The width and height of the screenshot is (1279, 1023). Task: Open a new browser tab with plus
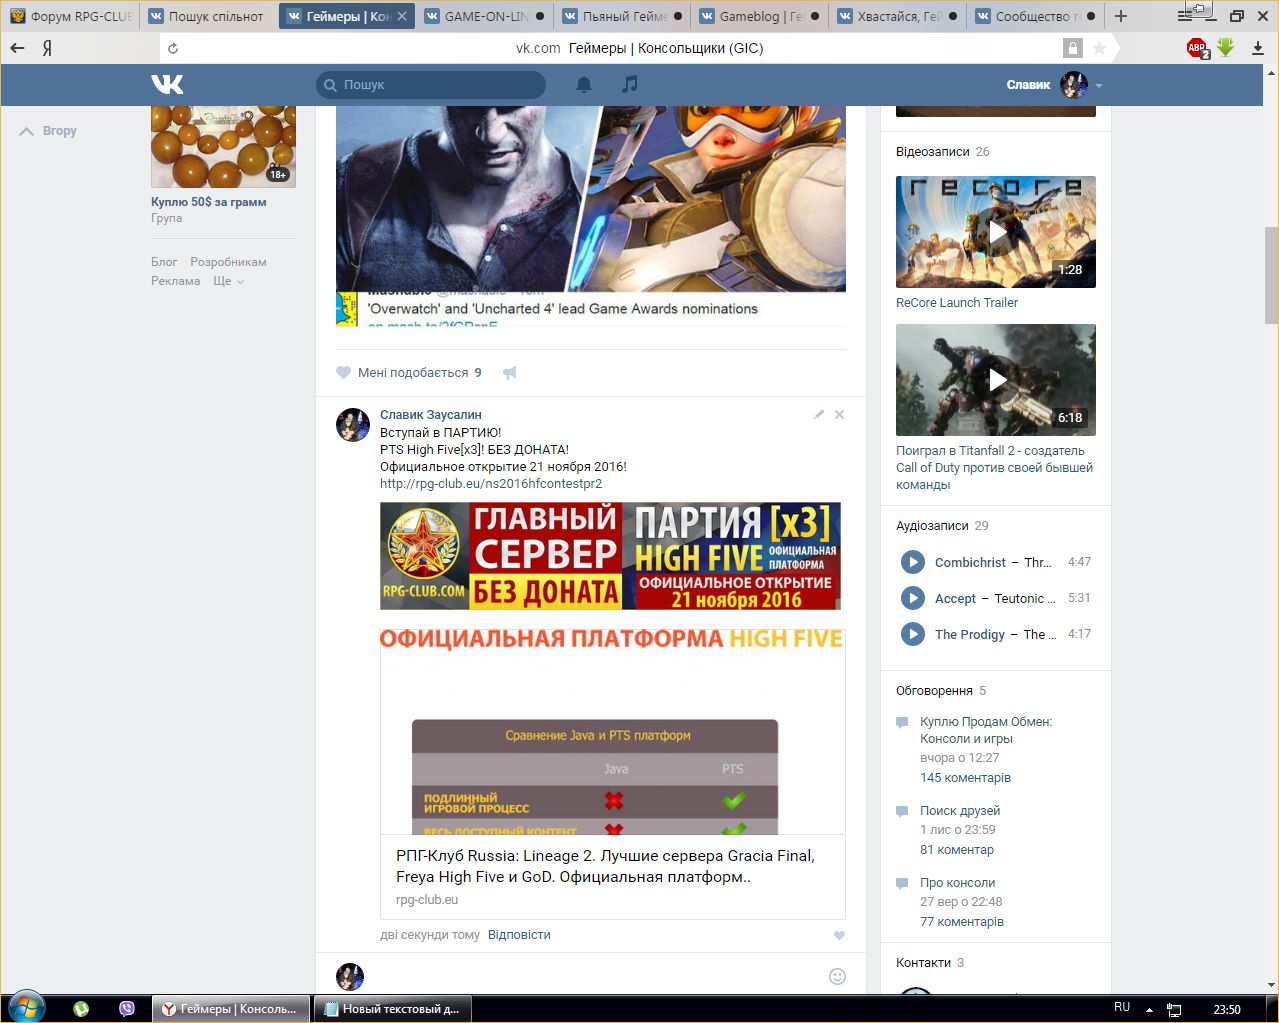pos(1121,16)
